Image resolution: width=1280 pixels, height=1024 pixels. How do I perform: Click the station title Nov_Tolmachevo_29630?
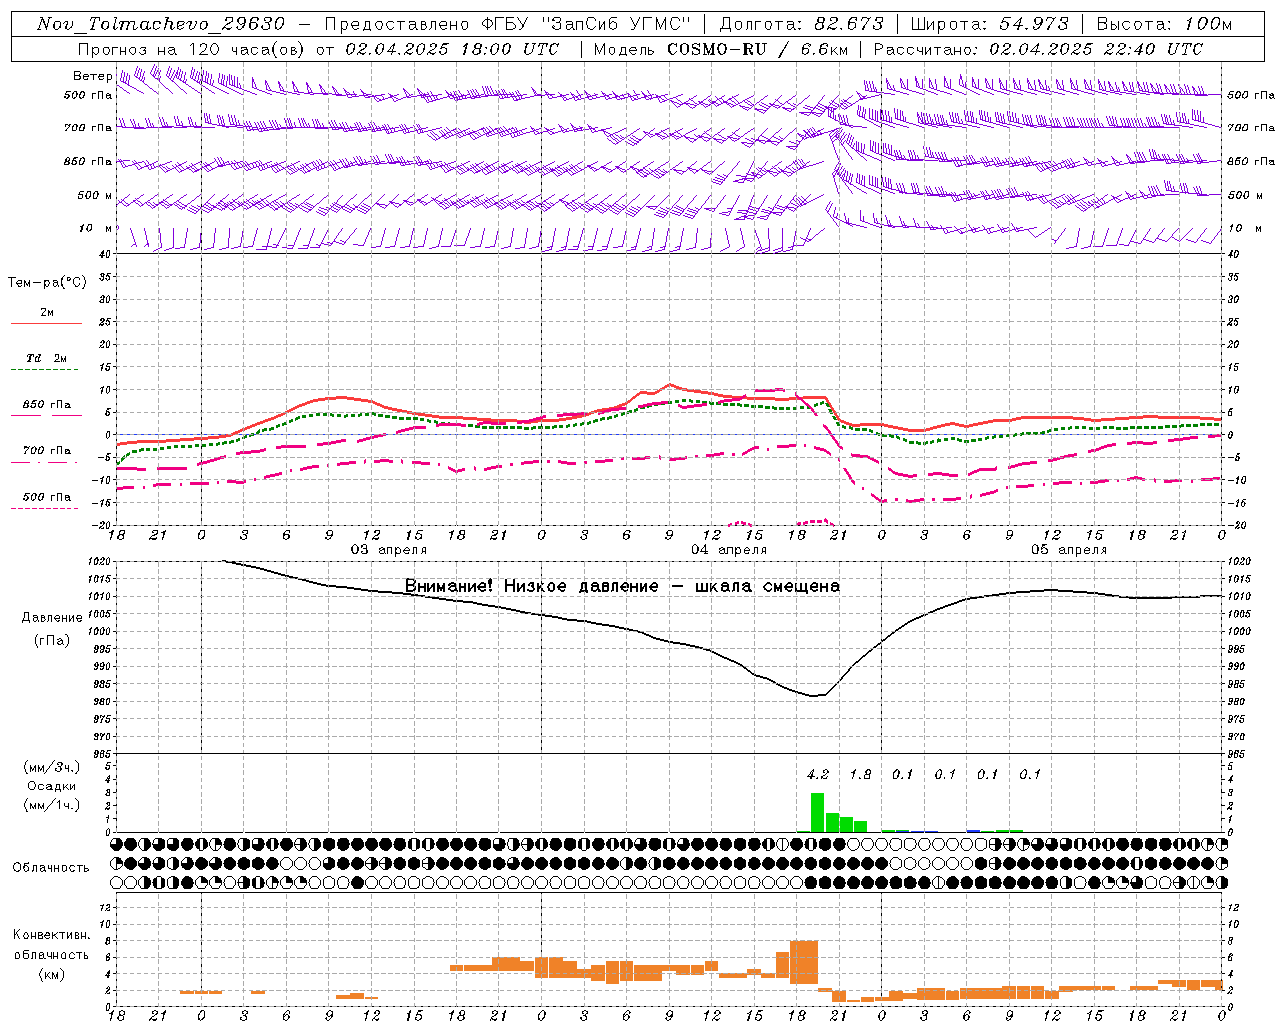point(160,24)
